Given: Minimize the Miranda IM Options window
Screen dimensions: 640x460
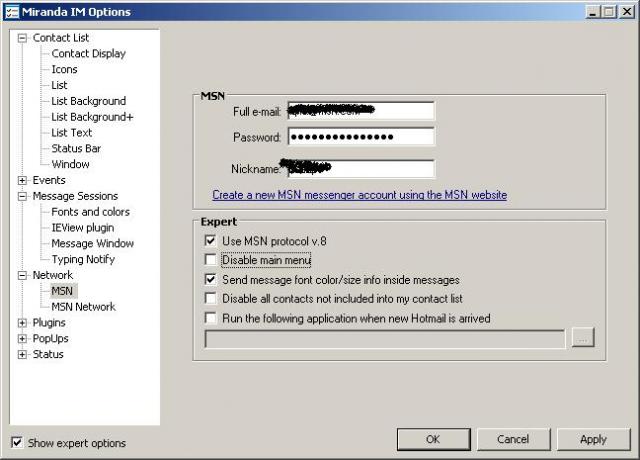Looking at the screenshot, I should (x=592, y=12).
